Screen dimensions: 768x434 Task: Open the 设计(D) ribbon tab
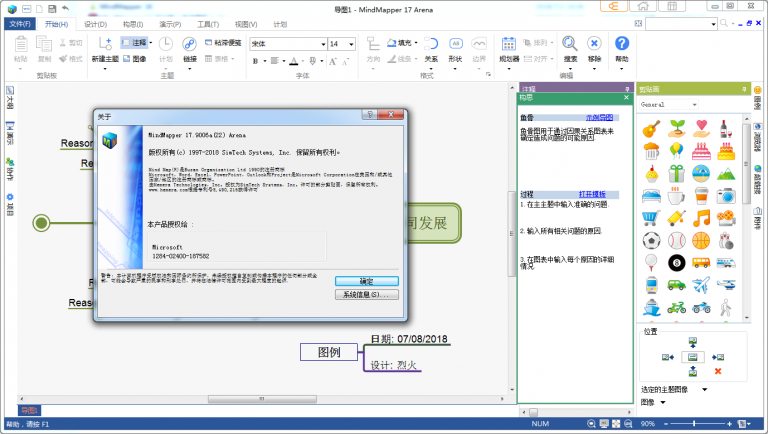96,23
